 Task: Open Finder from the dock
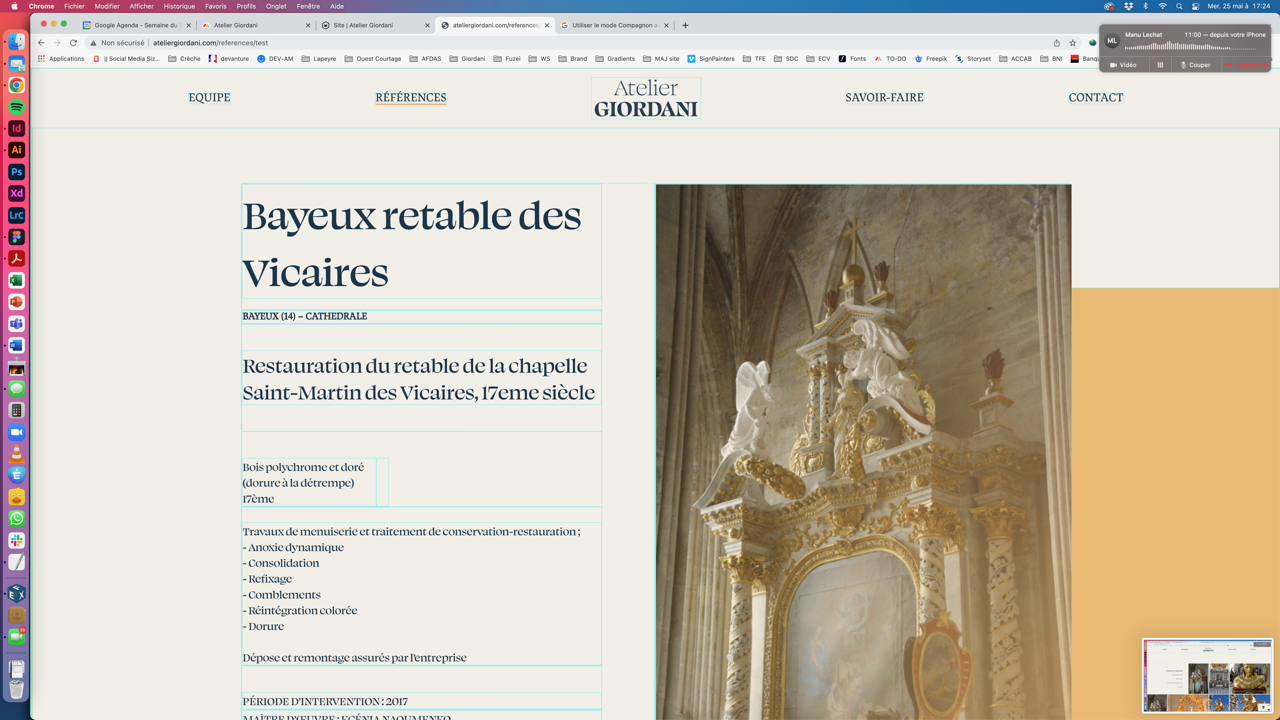coord(16,42)
